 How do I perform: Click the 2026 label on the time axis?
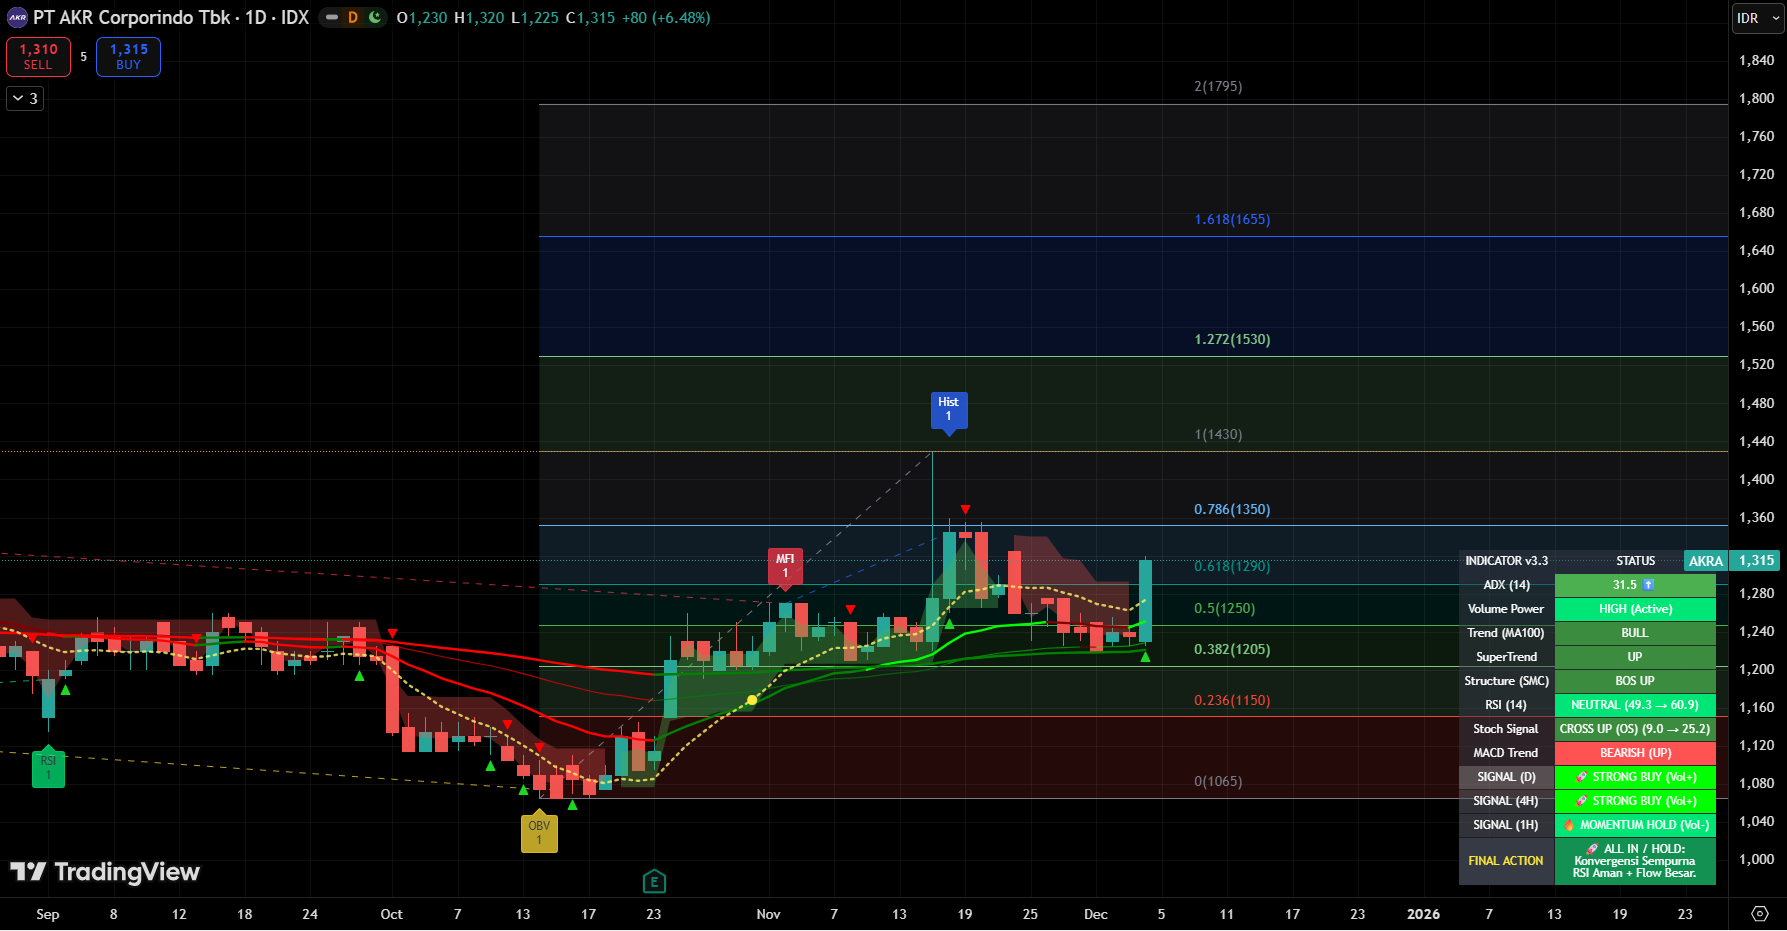pos(1423,914)
